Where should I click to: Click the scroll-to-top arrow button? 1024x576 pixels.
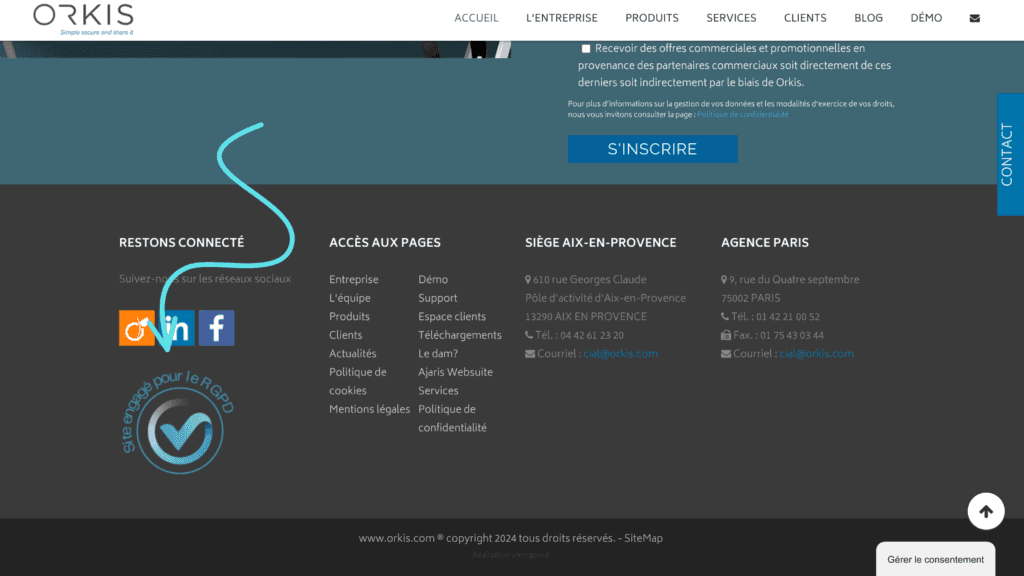coord(985,511)
